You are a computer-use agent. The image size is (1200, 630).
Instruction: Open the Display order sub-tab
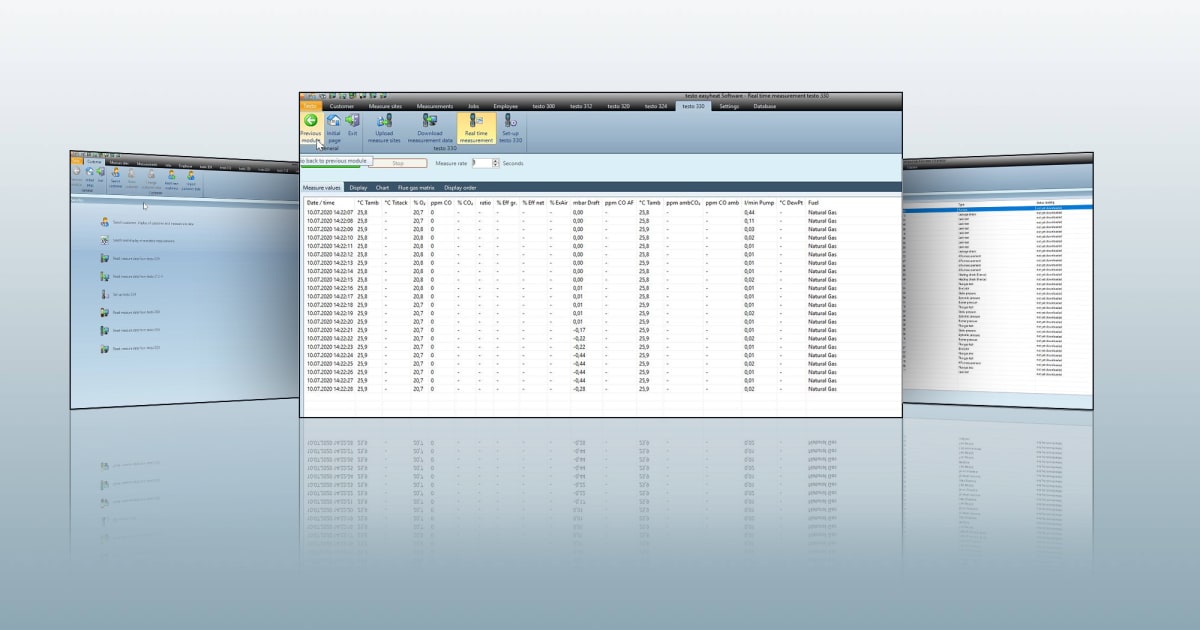(x=460, y=187)
